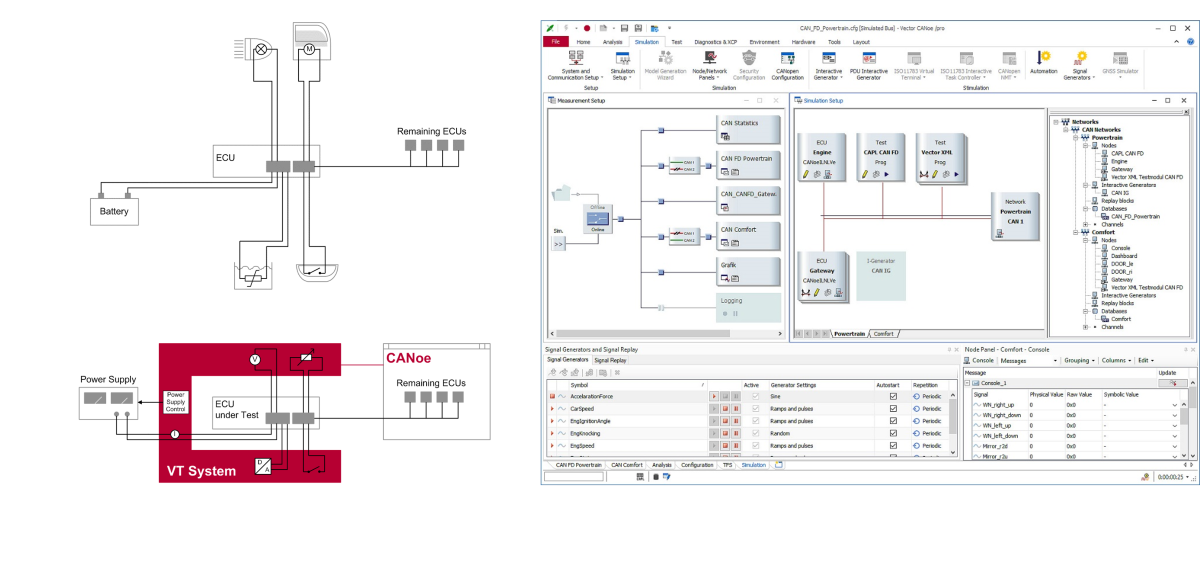Open the Columns dropdown in Node Panel
The width and height of the screenshot is (1200, 565).
pos(1116,360)
